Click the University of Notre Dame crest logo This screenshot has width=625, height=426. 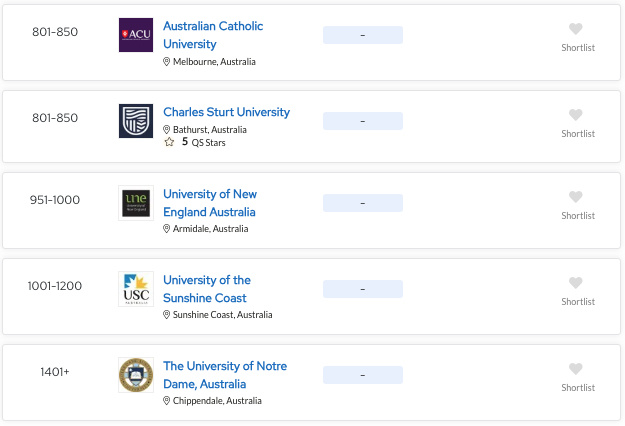coord(136,375)
